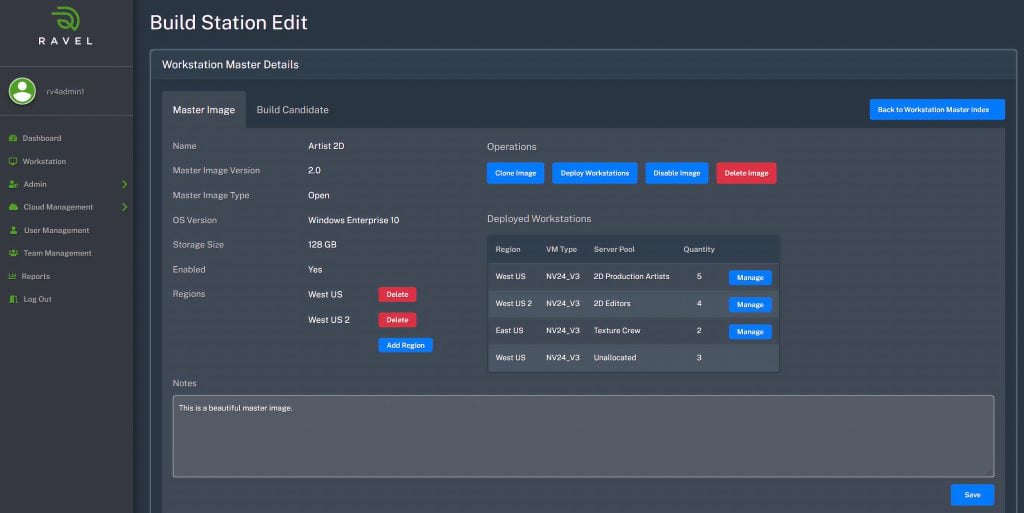Screen dimensions: 1024x513
Task: Go back to Workstation Master Index
Action: tap(936, 110)
